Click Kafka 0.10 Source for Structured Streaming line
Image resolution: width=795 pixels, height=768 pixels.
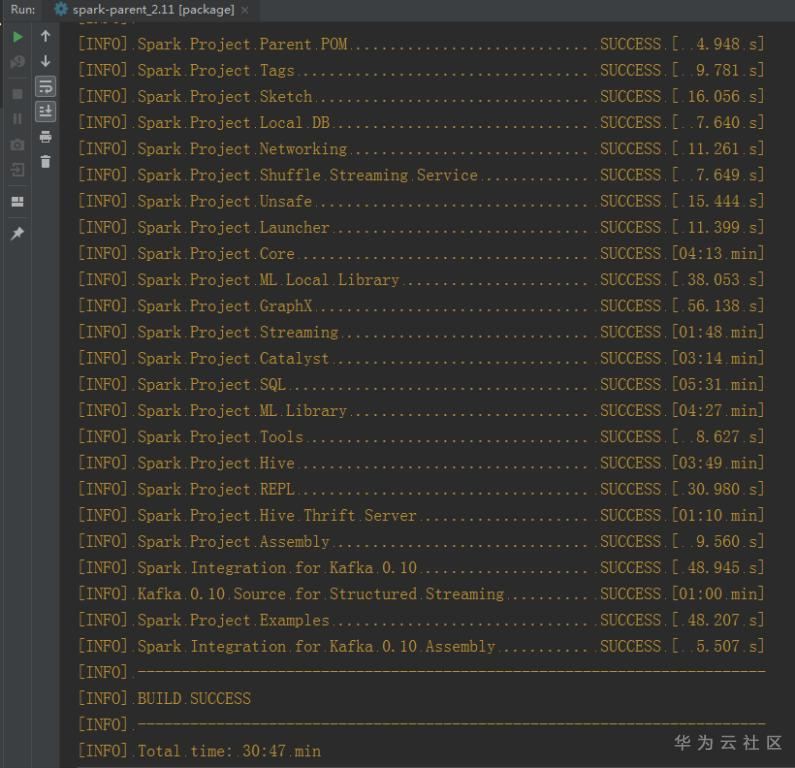tap(421, 594)
